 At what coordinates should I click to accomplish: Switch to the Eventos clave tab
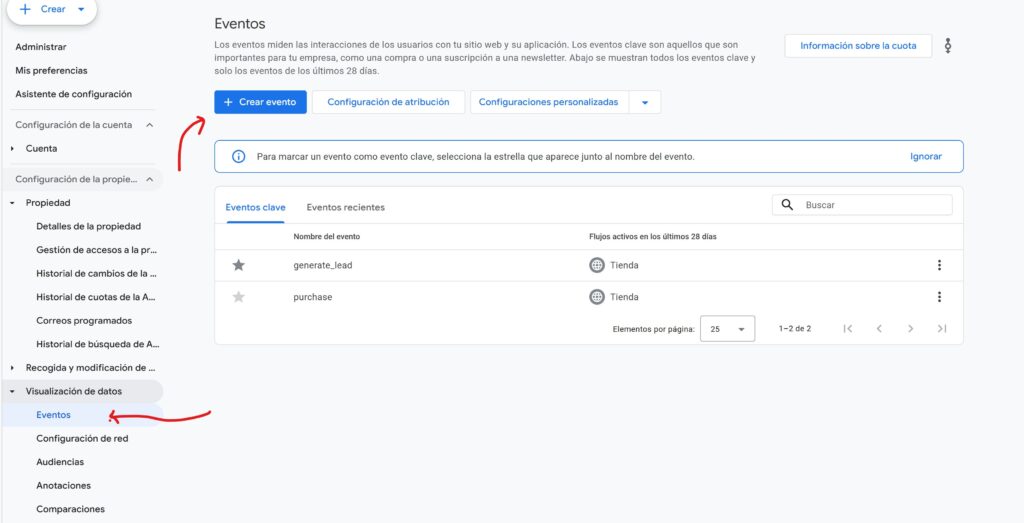click(255, 208)
